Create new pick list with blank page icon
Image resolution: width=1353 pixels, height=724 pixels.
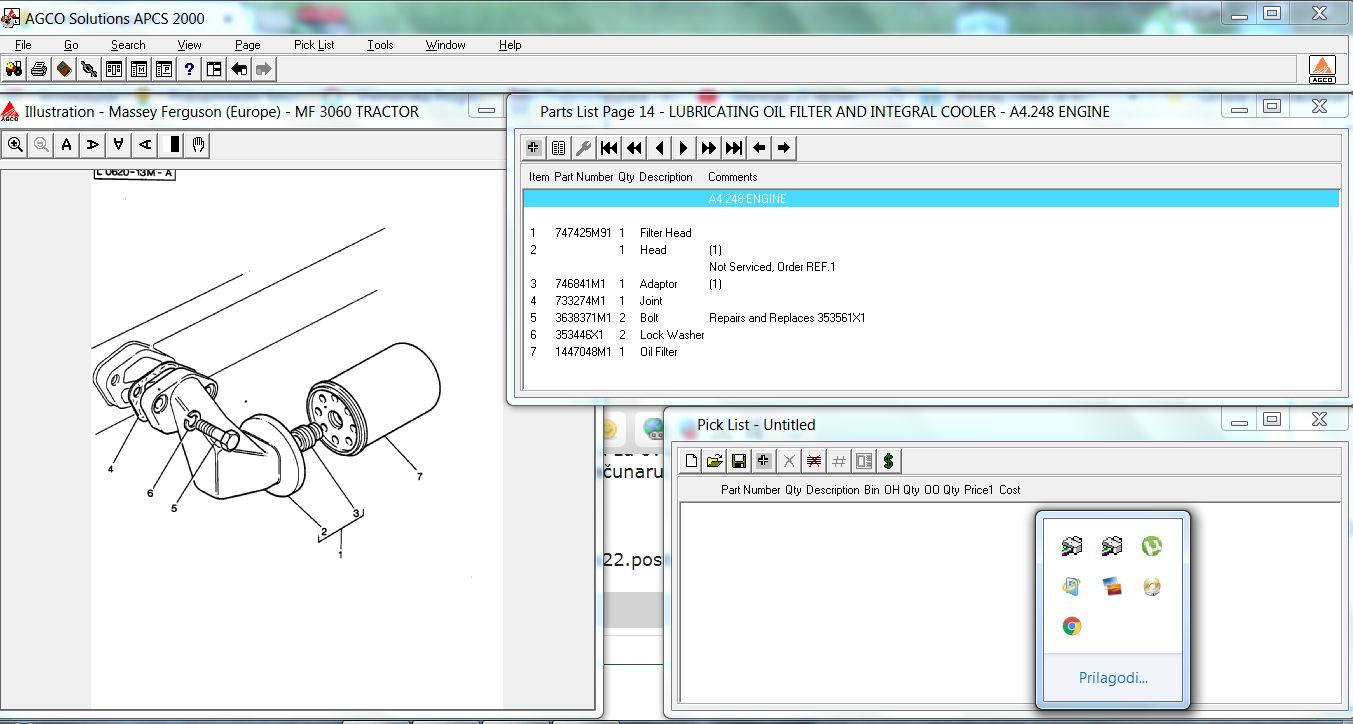point(690,461)
